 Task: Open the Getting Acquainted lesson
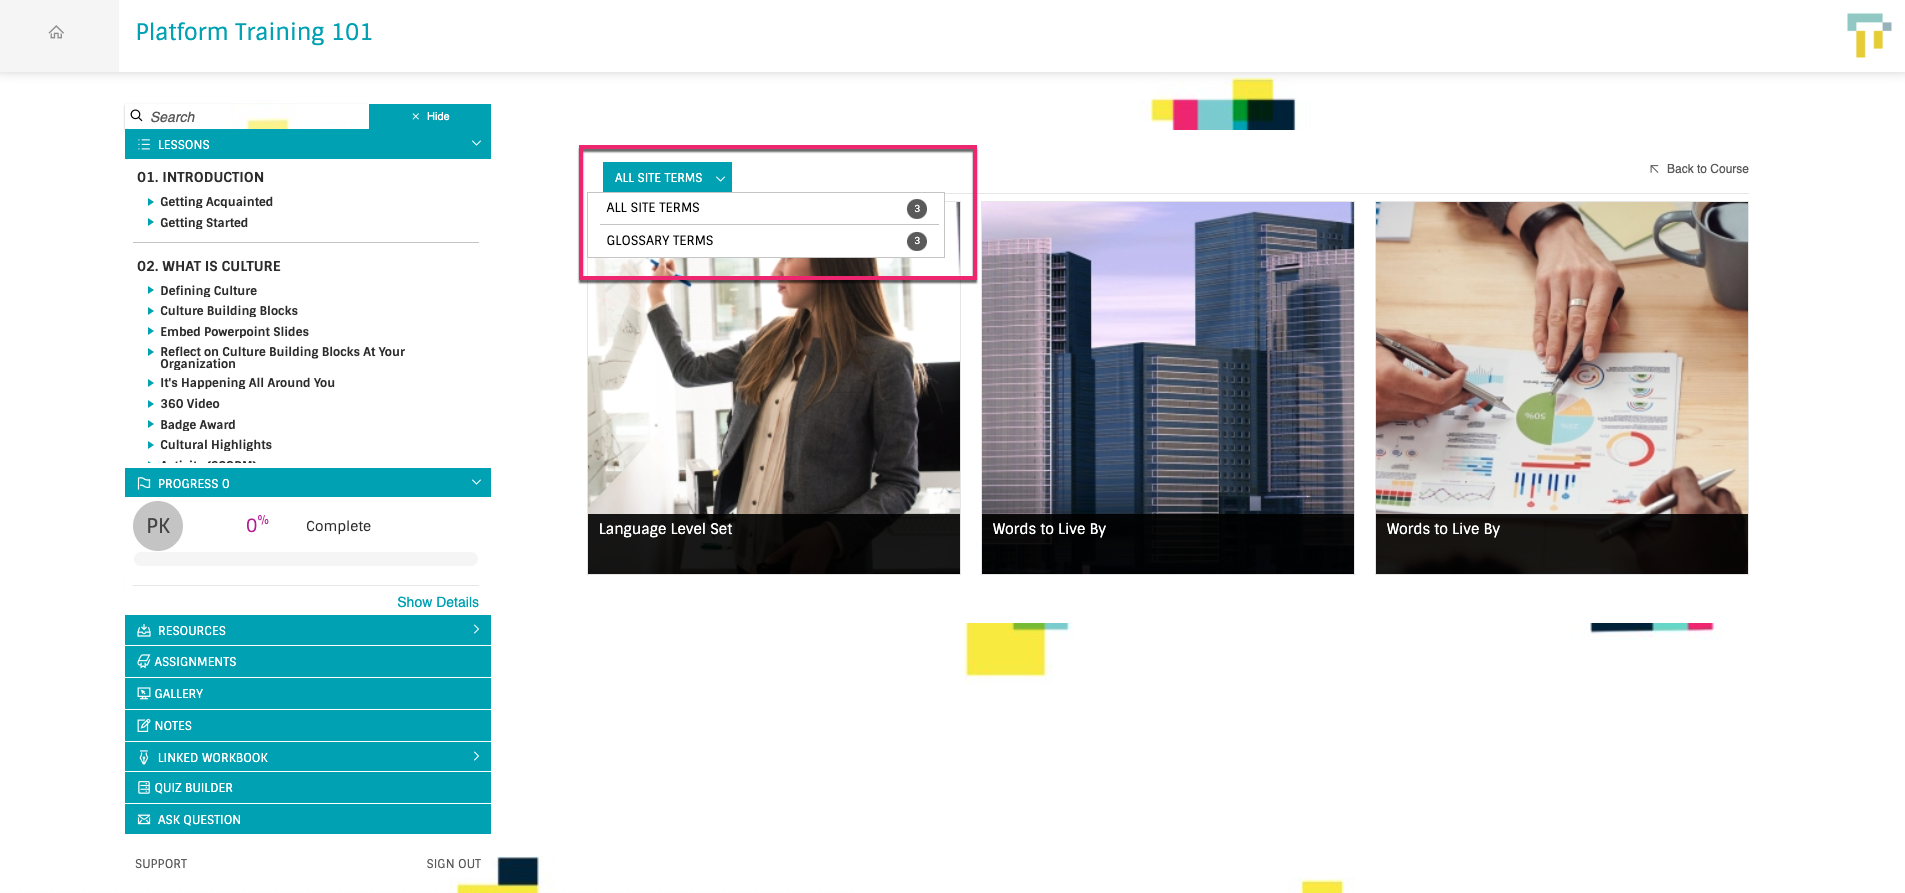click(x=216, y=202)
